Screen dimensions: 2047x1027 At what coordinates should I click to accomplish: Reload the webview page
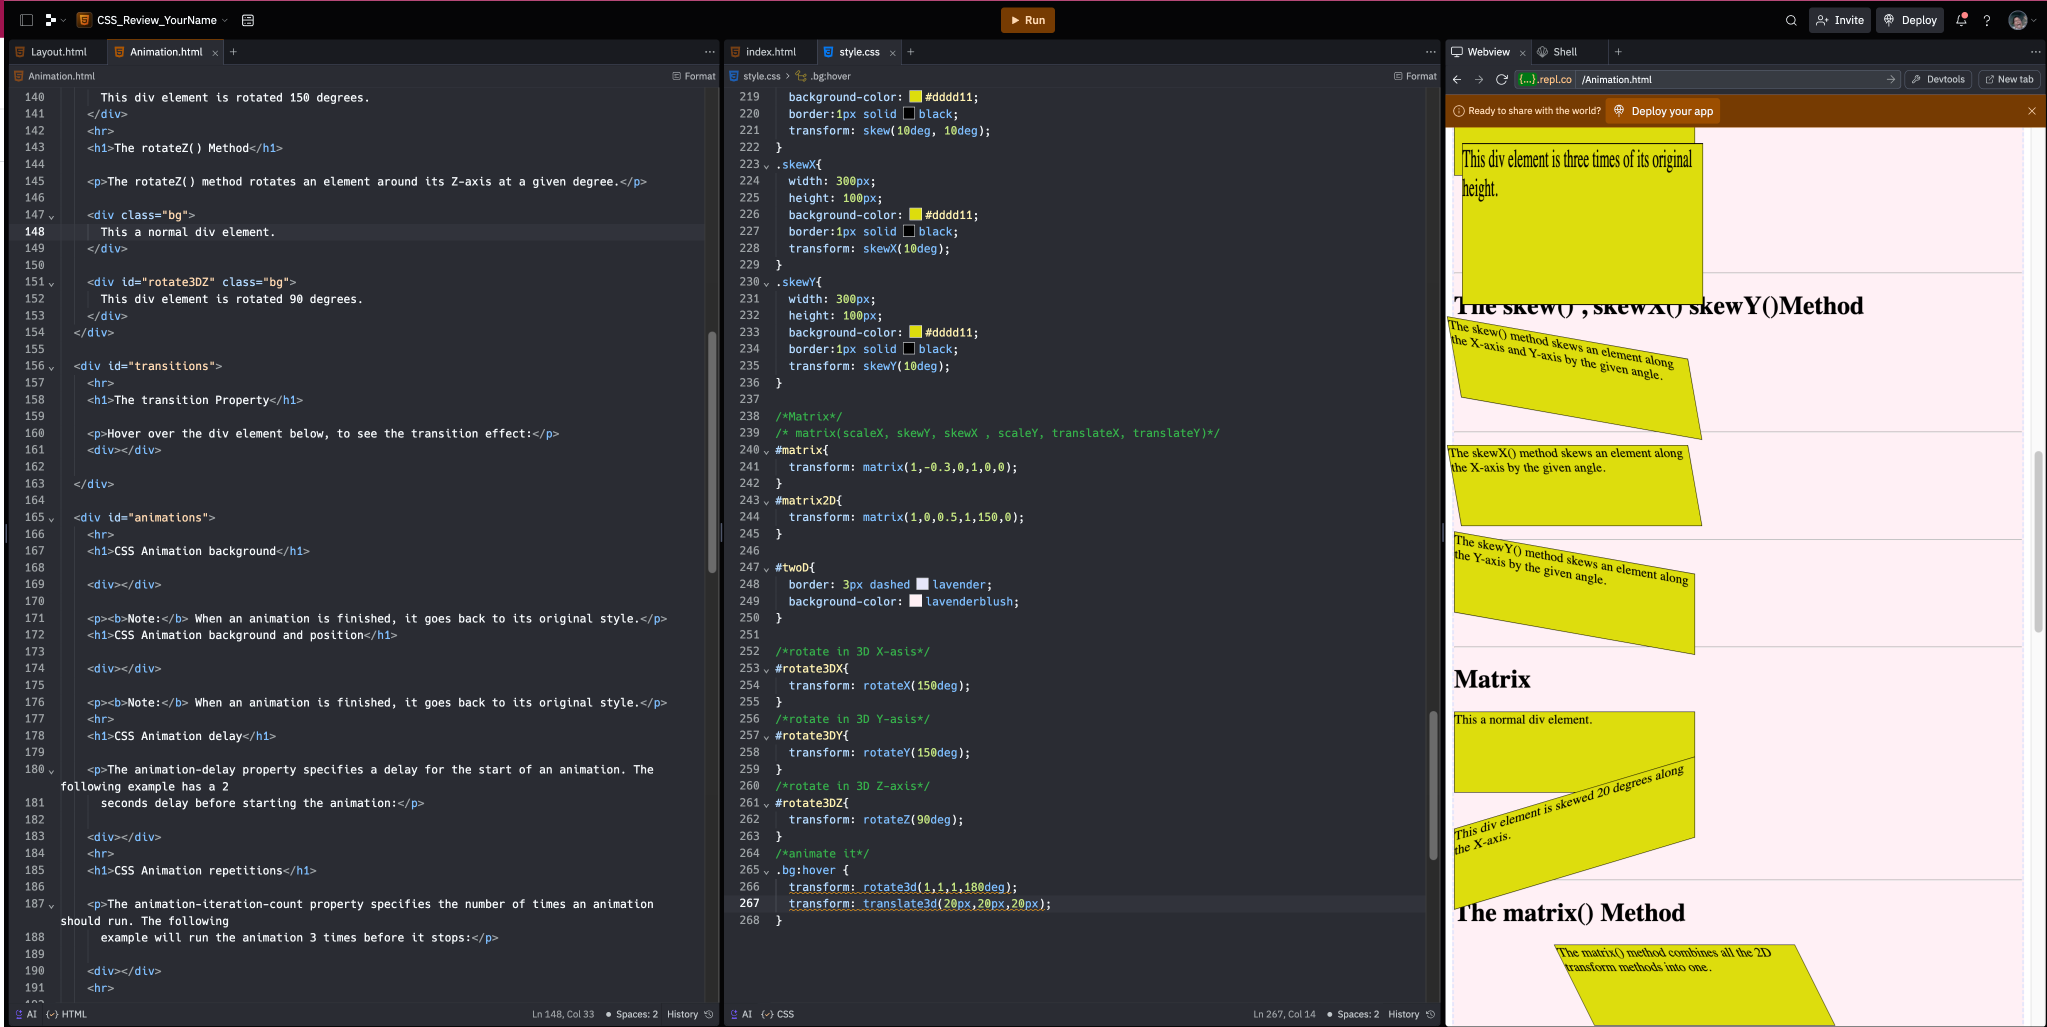click(1501, 80)
